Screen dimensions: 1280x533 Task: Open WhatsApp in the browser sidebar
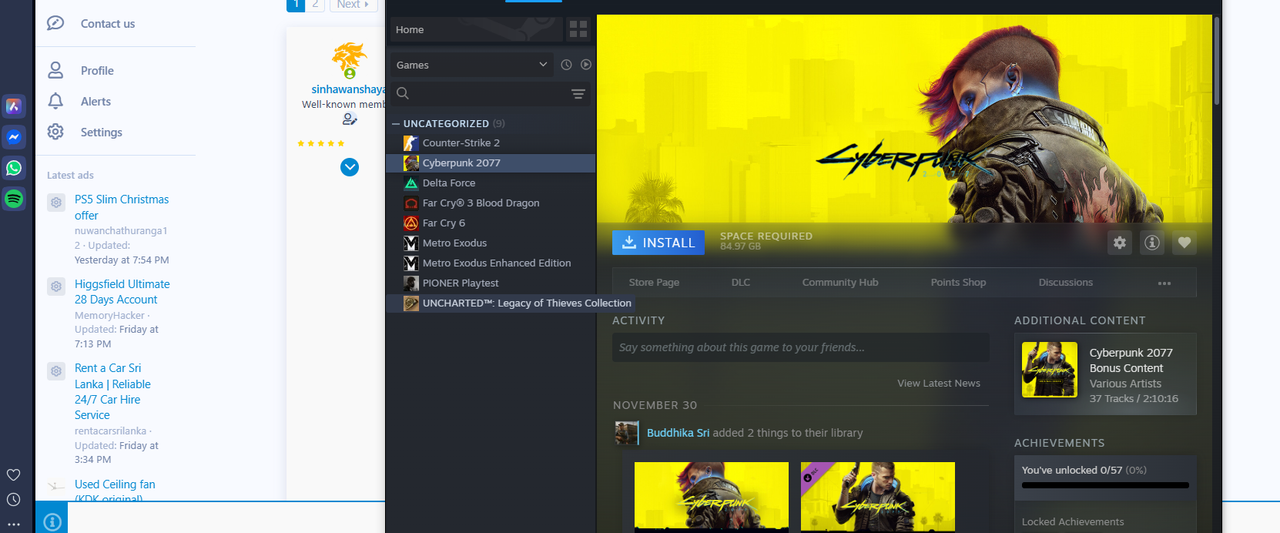click(14, 168)
